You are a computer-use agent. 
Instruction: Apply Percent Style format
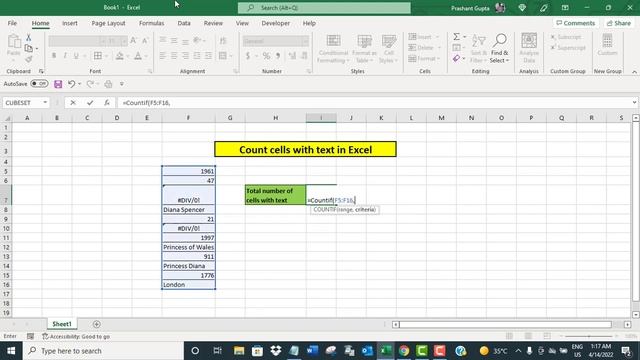266,56
